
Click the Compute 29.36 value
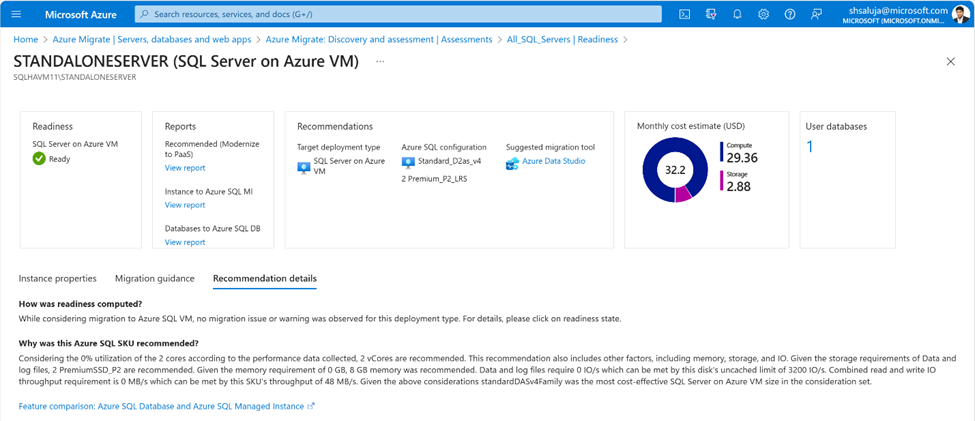click(x=742, y=157)
